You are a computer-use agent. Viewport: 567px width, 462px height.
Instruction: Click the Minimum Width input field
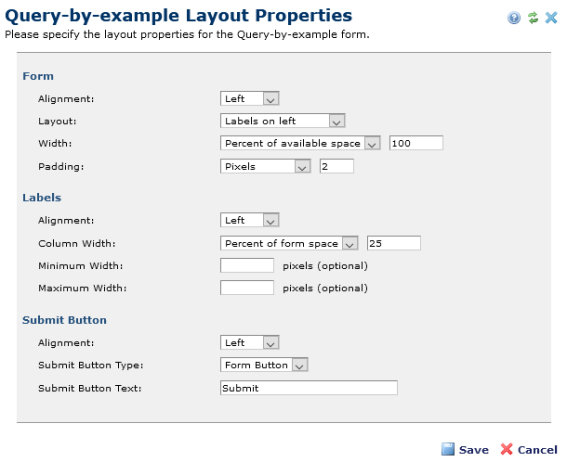click(x=247, y=266)
